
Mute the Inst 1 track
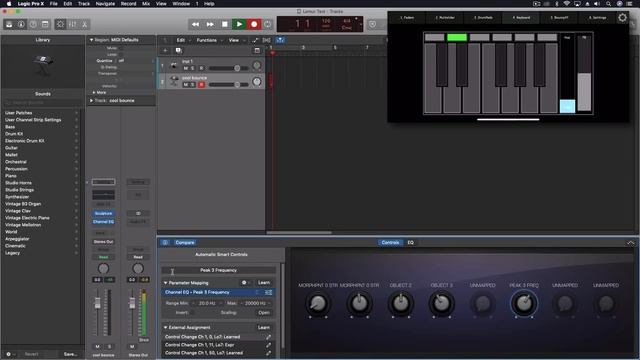[186, 68]
